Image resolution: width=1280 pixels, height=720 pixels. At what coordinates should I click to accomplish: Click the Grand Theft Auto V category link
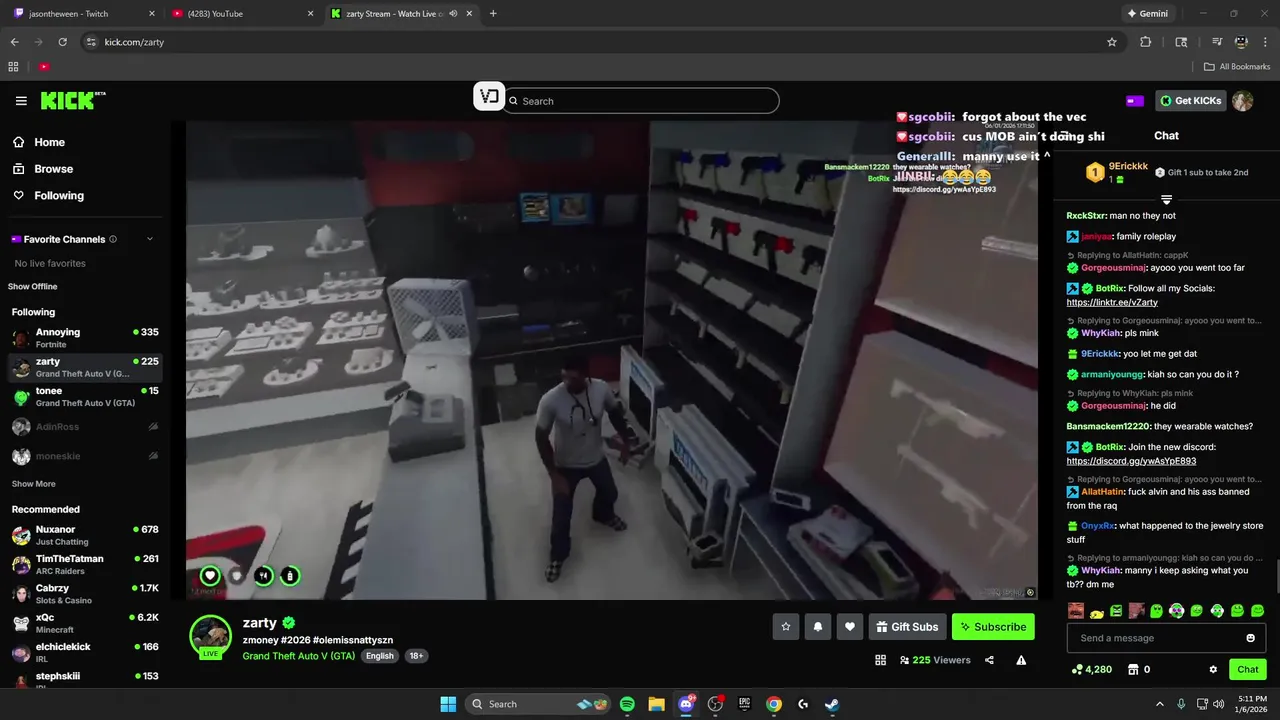(x=298, y=656)
